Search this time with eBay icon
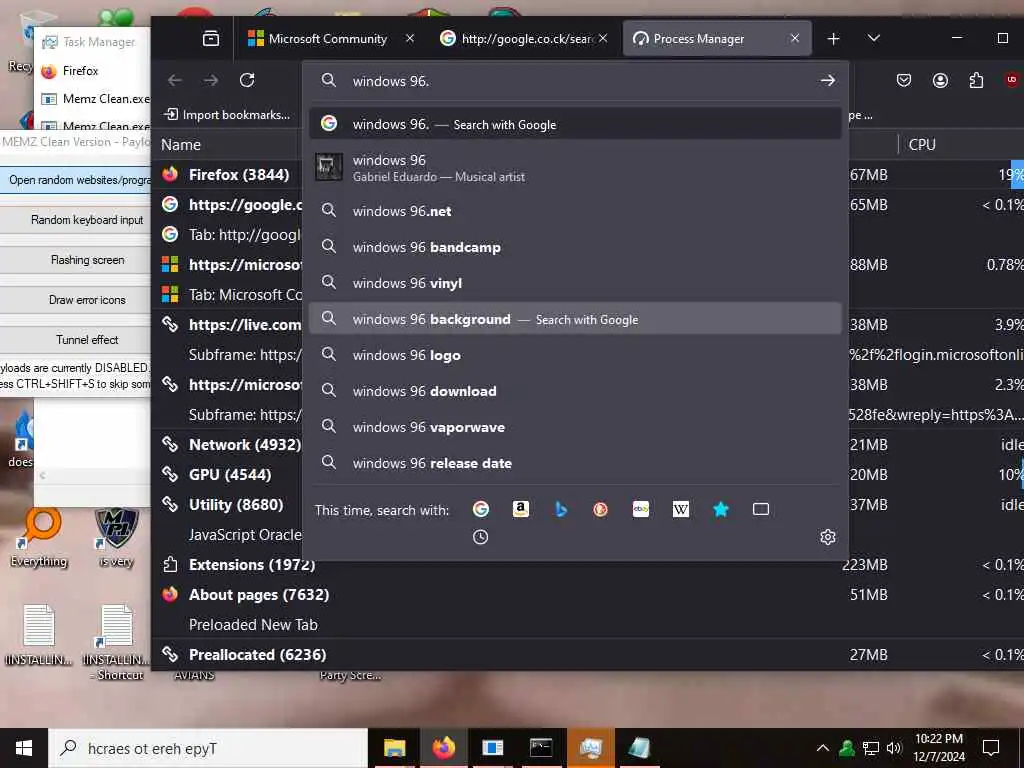Screen dimensions: 1024x768 [x=641, y=509]
